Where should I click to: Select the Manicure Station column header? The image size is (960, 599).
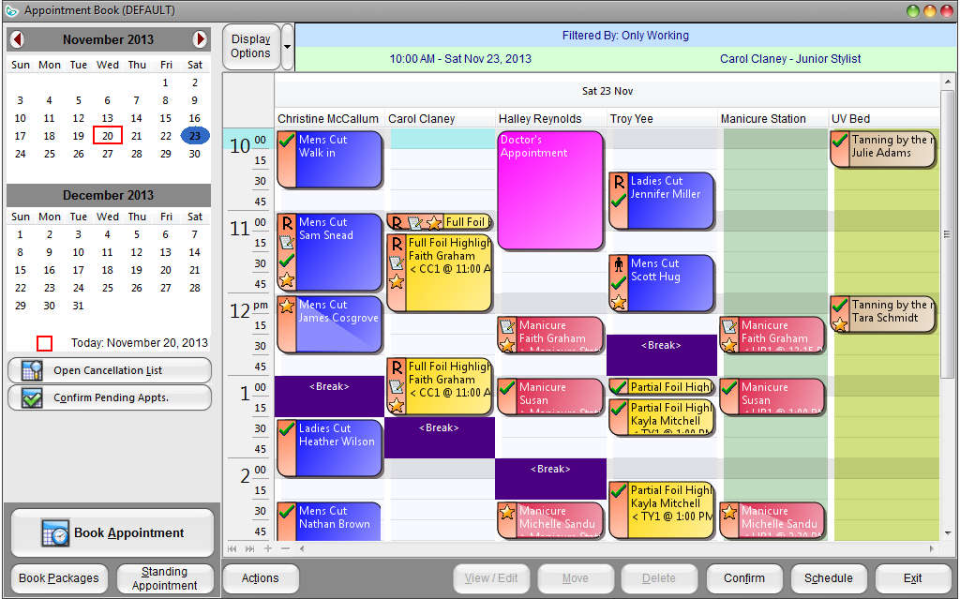point(763,119)
